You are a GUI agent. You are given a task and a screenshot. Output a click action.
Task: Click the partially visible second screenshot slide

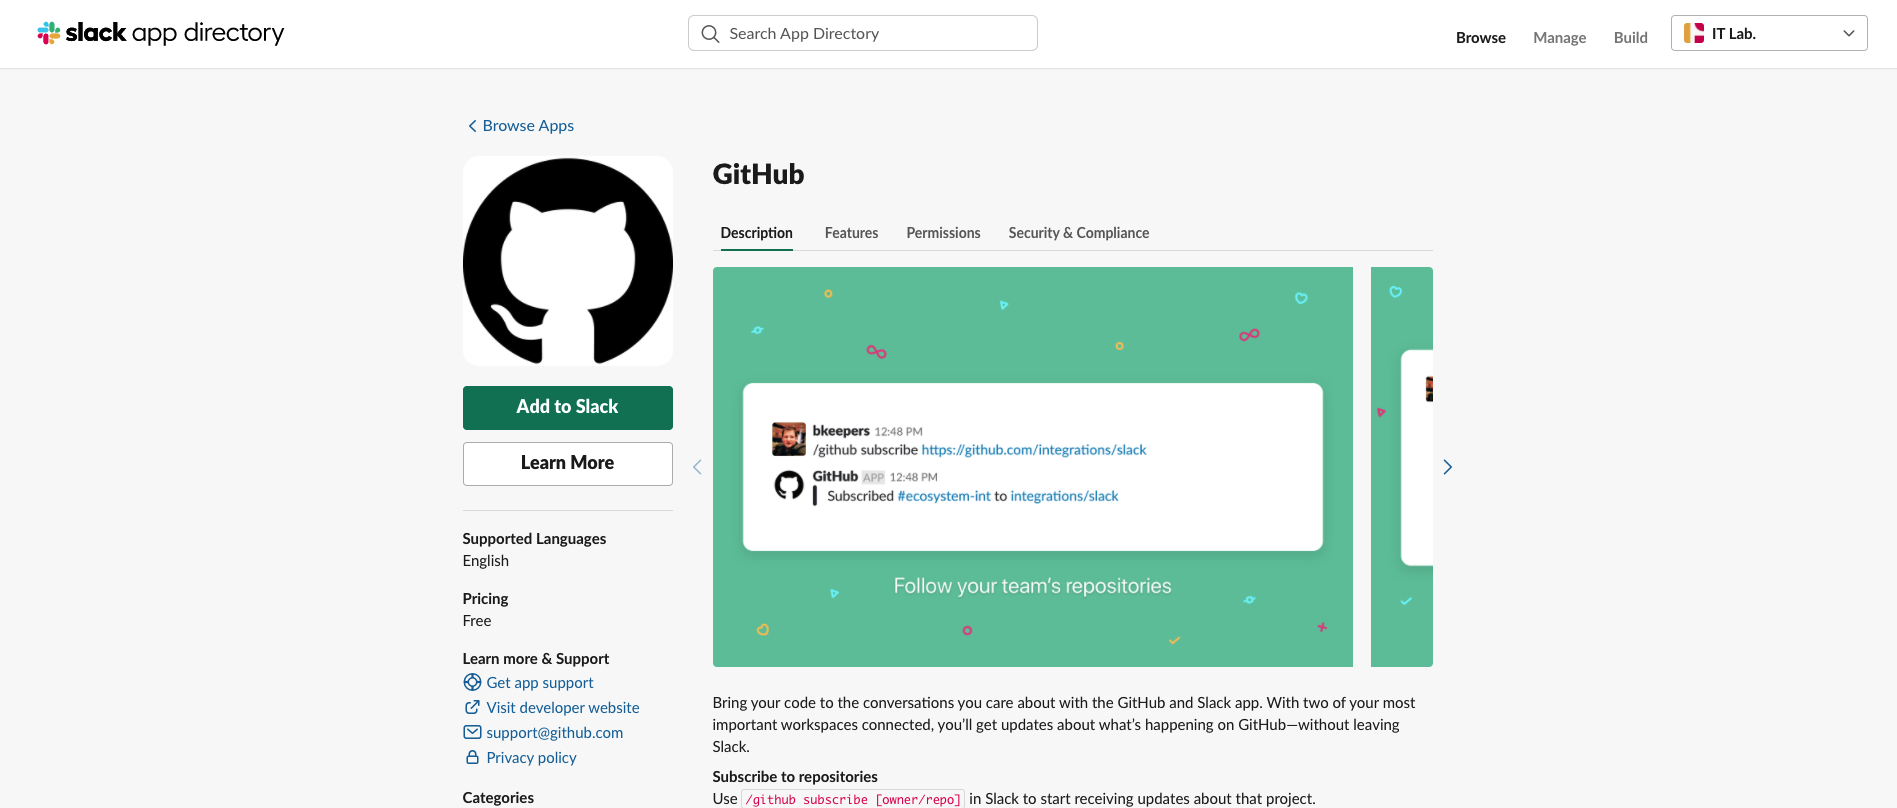1402,467
